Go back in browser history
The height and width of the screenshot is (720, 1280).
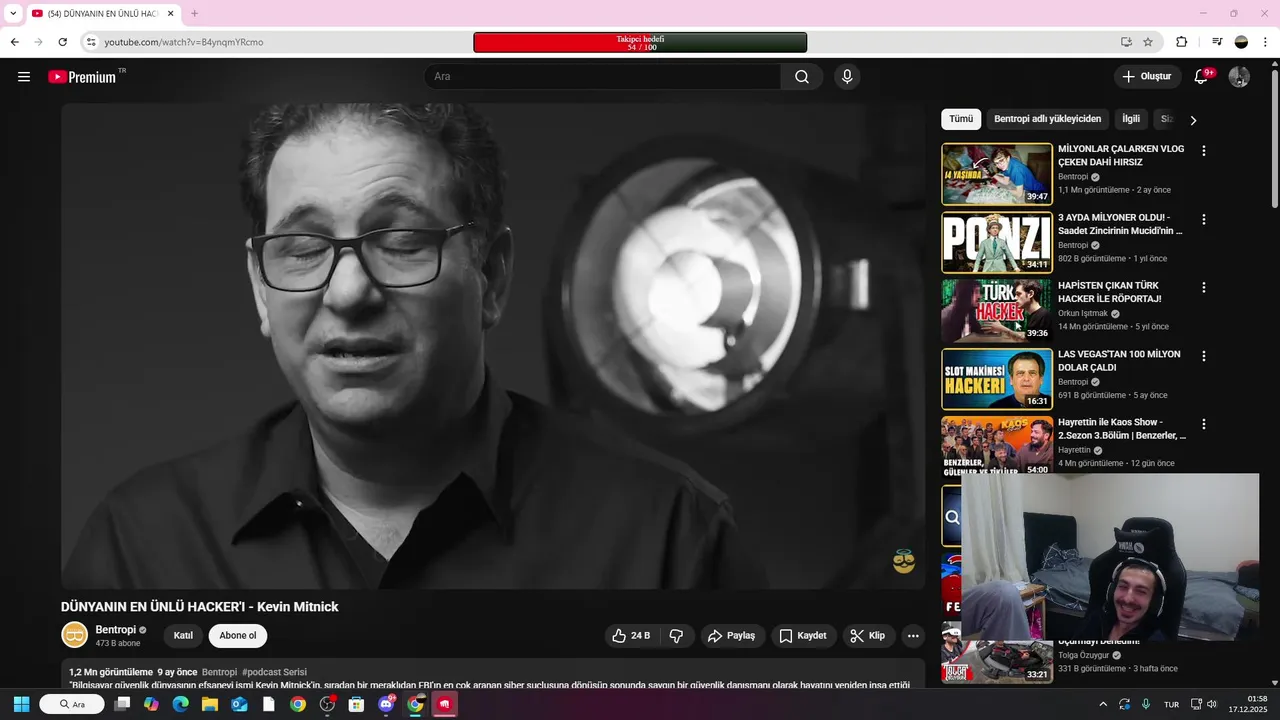pos(15,42)
